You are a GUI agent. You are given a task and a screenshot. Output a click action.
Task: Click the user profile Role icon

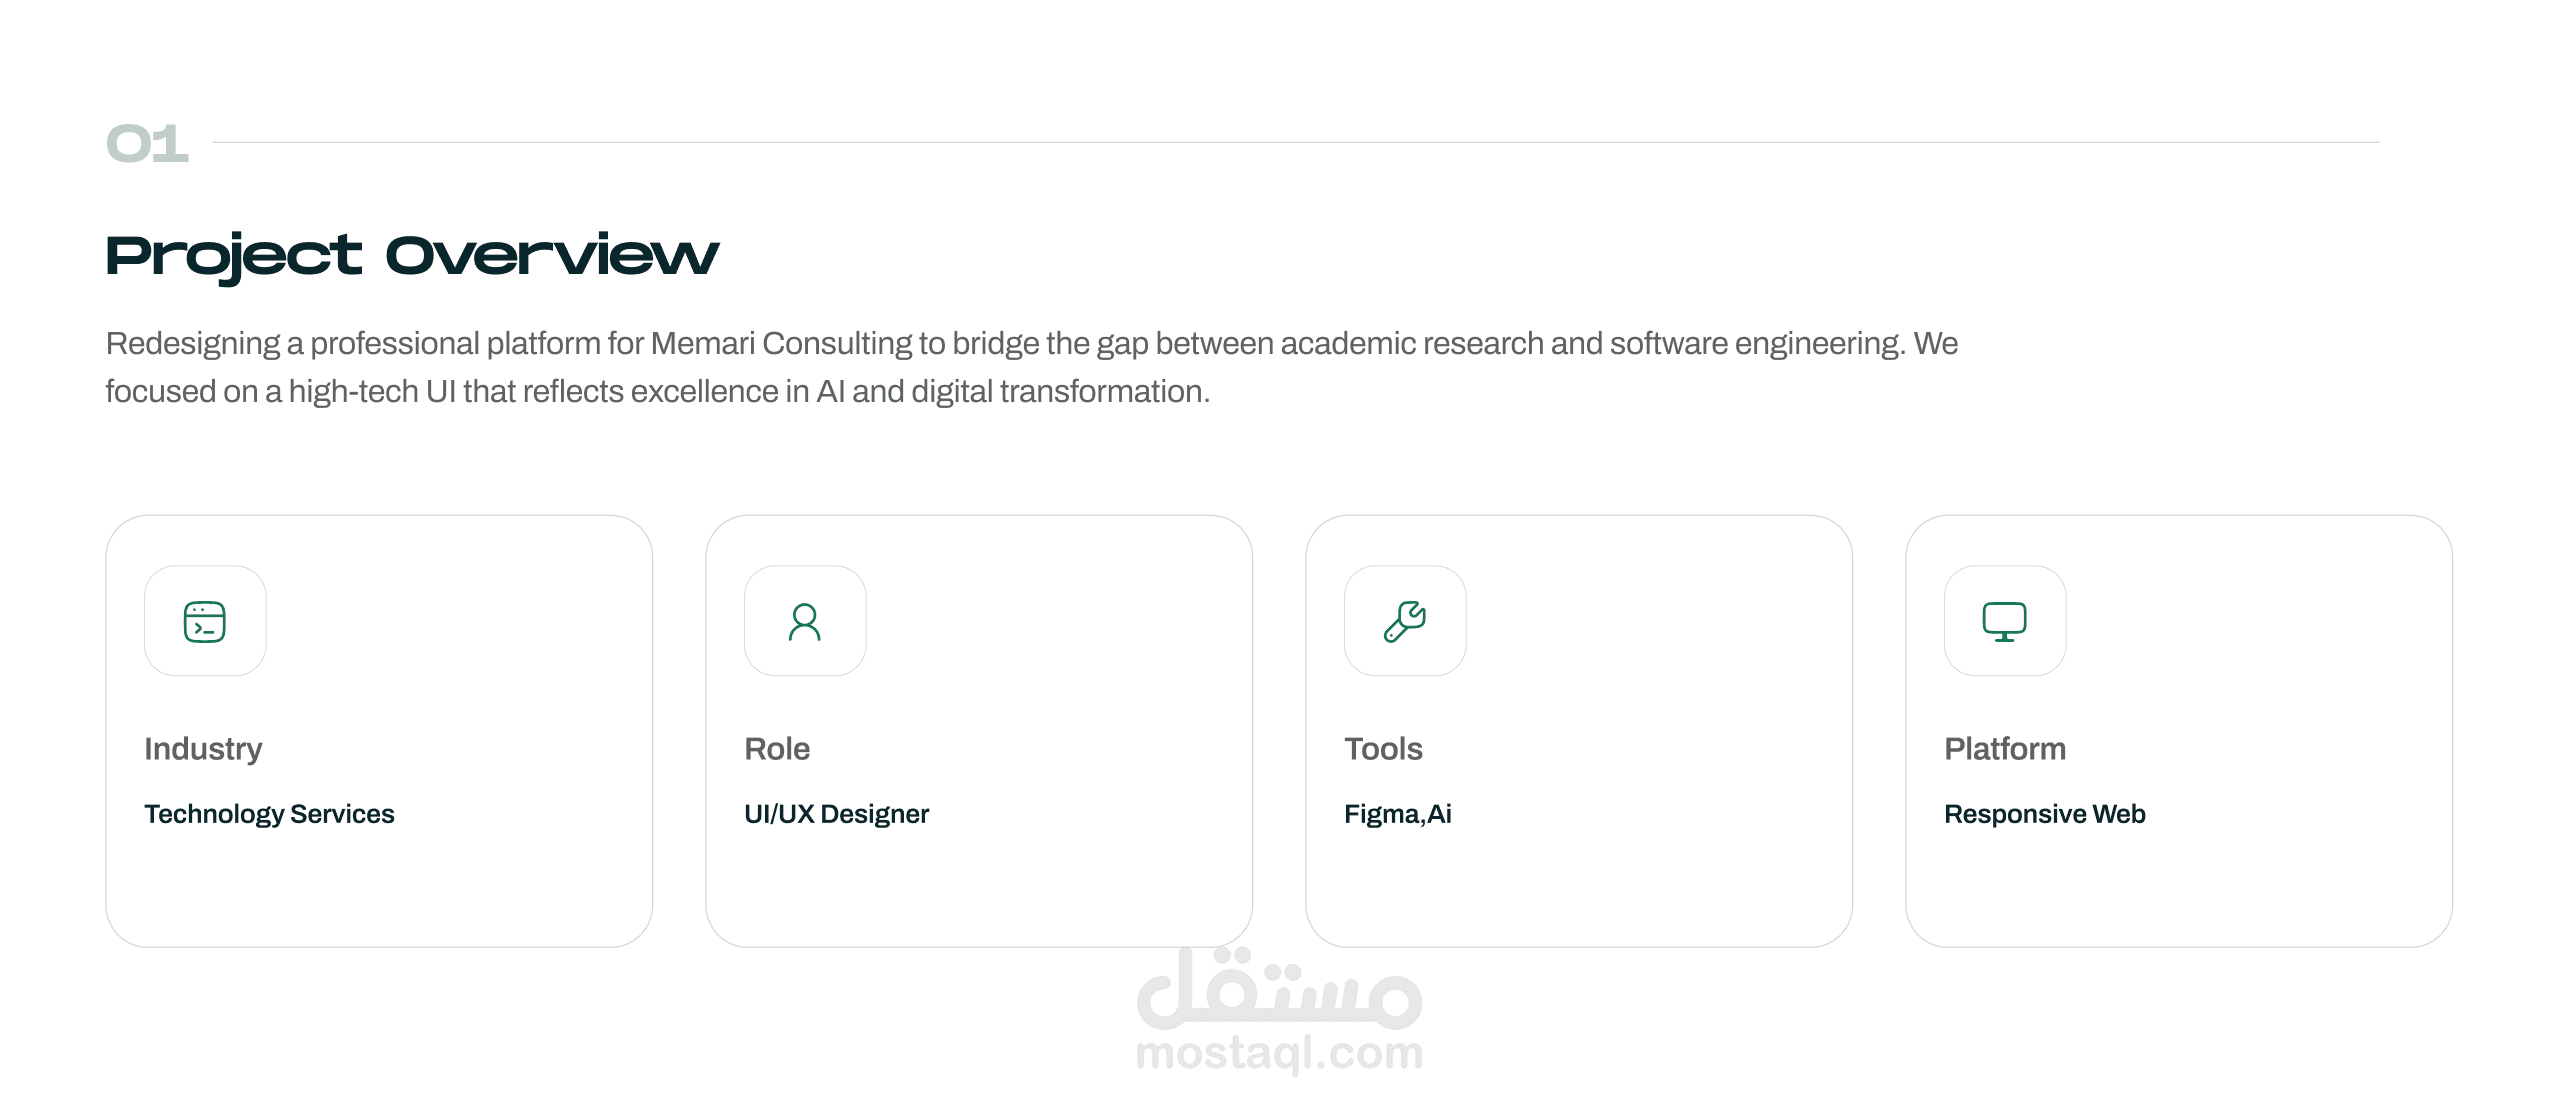click(805, 621)
